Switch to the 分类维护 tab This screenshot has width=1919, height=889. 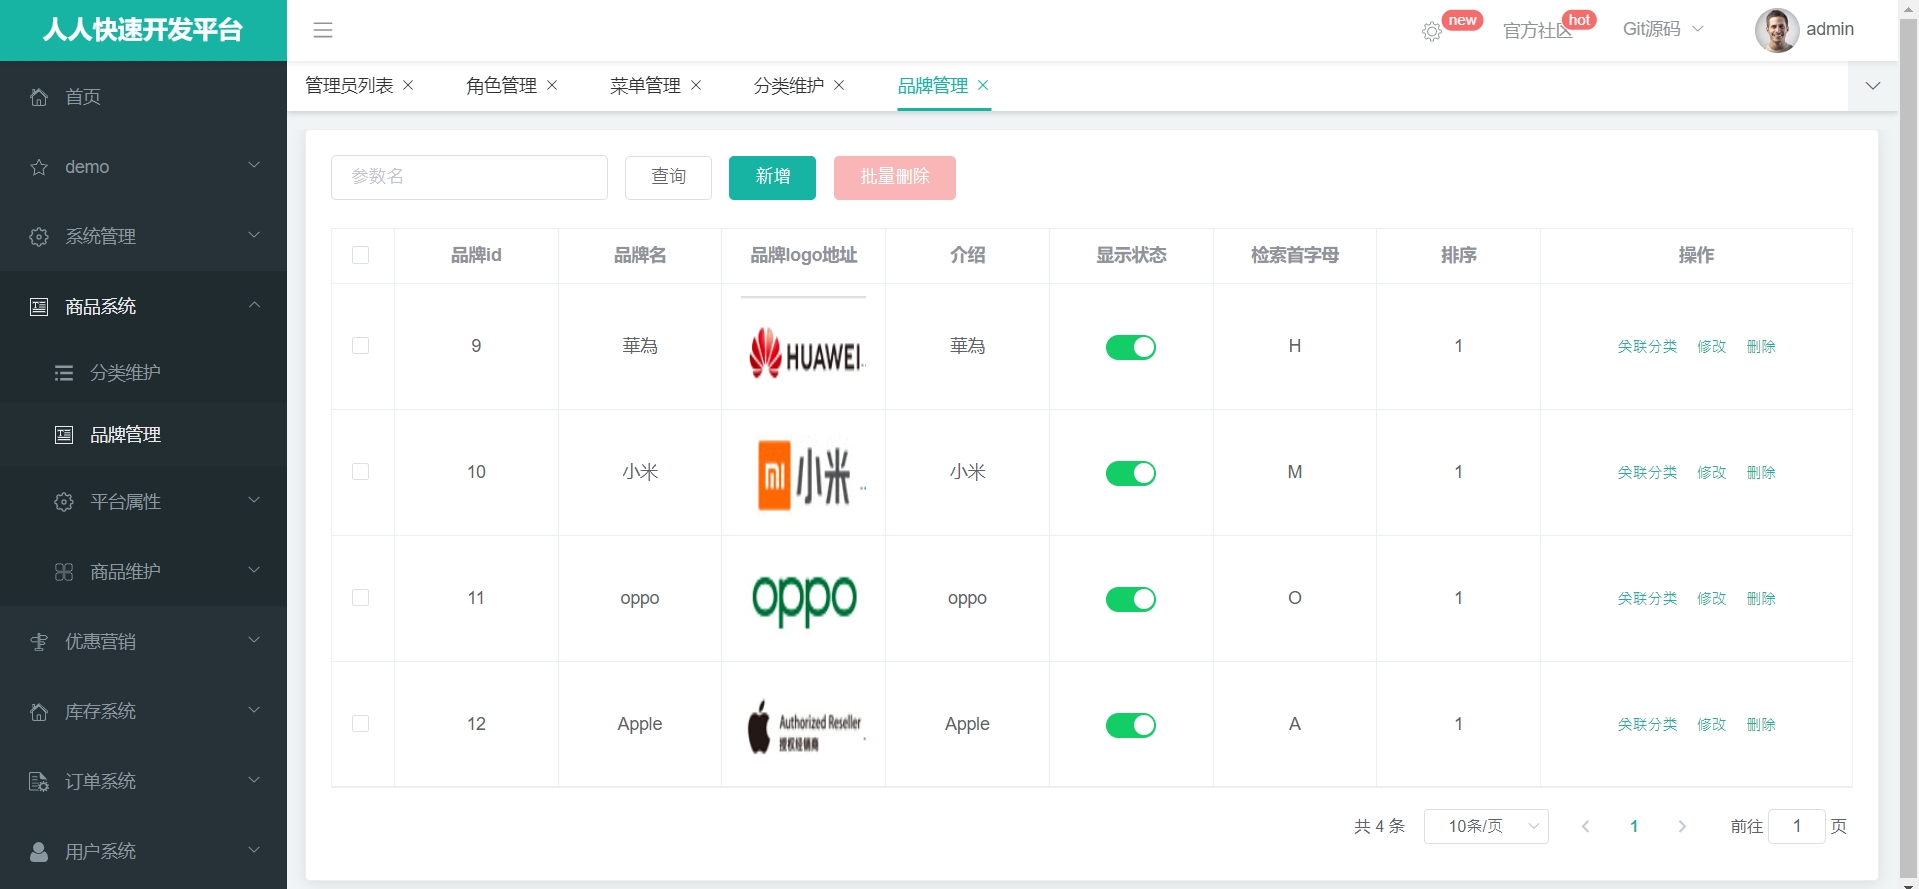point(789,86)
